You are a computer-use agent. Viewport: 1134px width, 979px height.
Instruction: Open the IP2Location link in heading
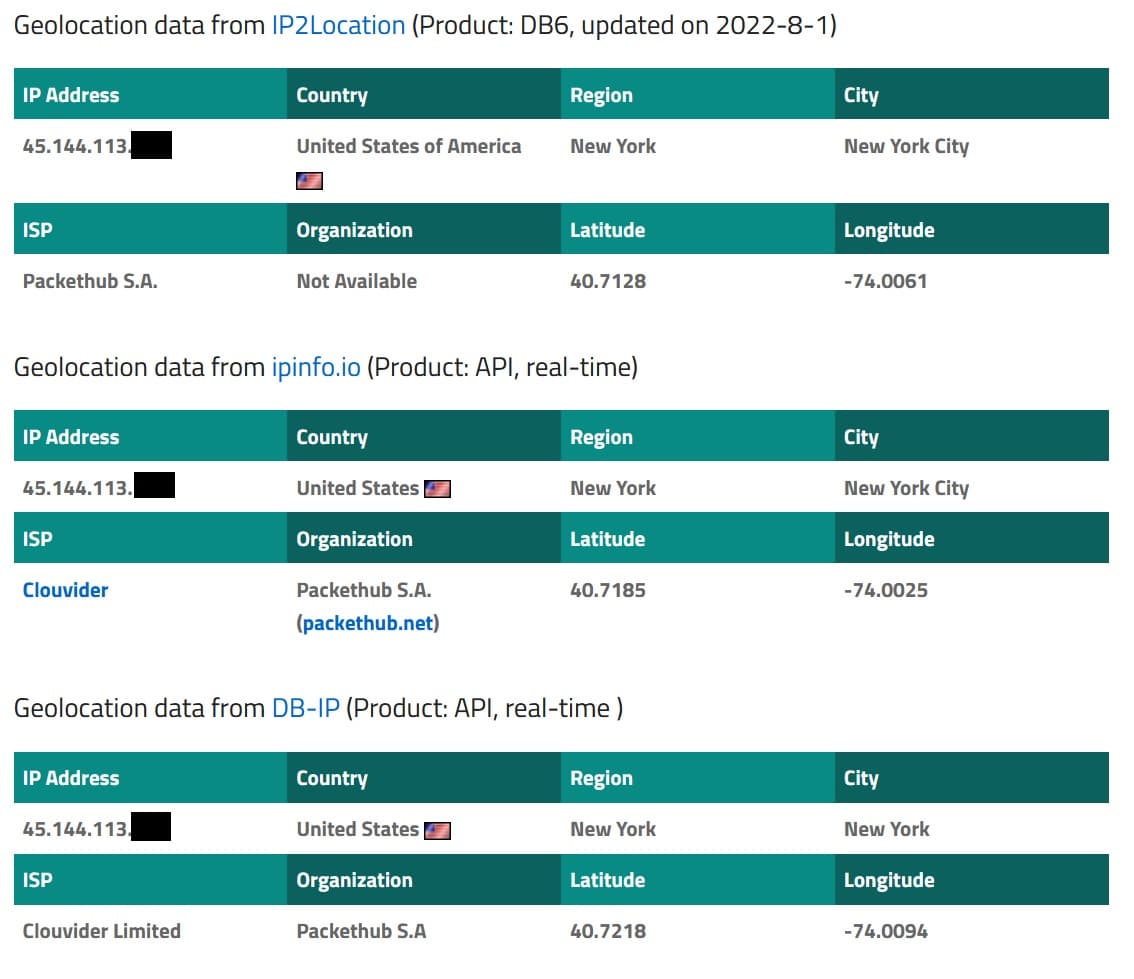click(x=338, y=26)
